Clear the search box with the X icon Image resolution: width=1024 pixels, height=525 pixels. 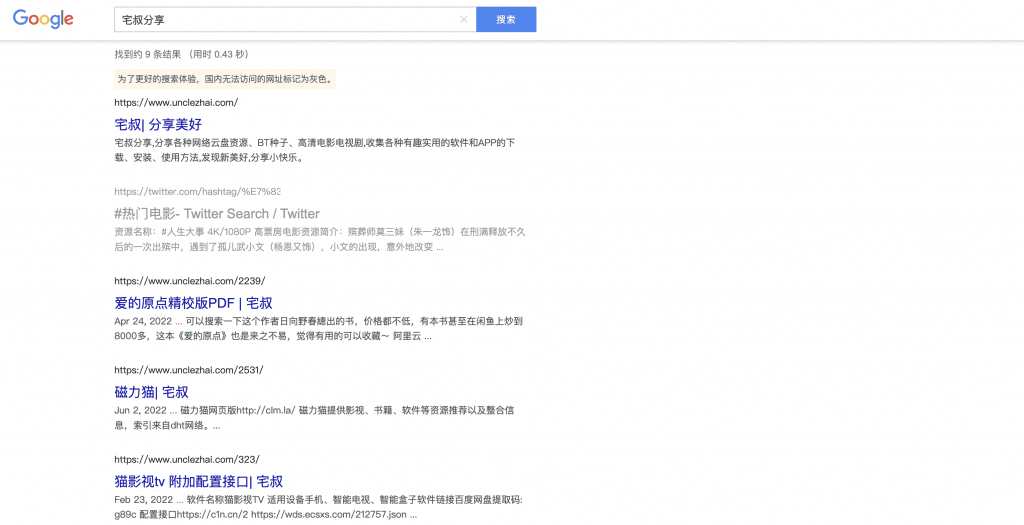(x=464, y=20)
